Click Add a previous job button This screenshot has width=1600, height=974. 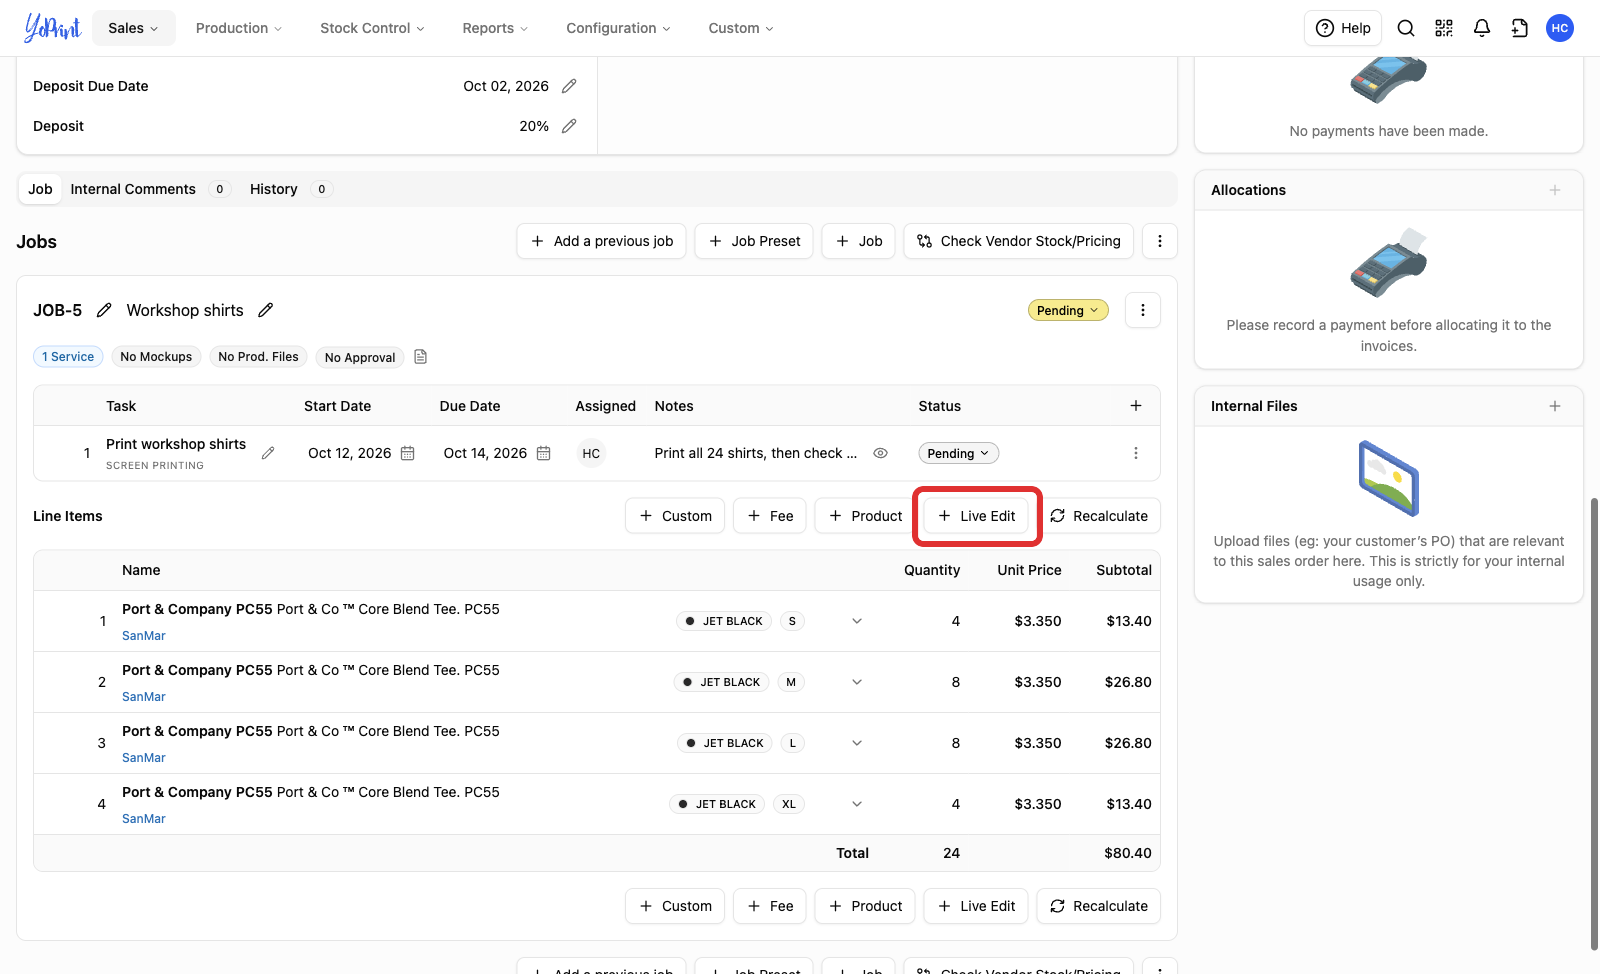click(601, 241)
